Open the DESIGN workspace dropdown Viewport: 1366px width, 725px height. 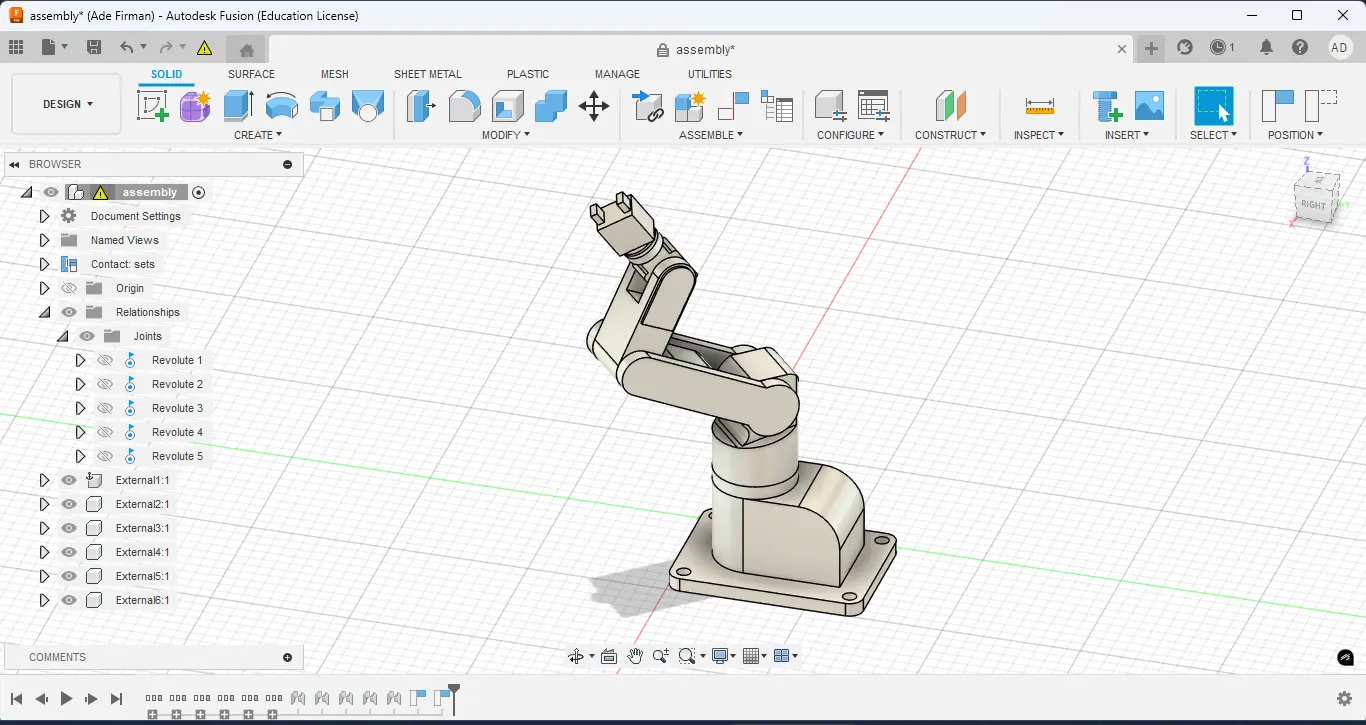(x=67, y=104)
